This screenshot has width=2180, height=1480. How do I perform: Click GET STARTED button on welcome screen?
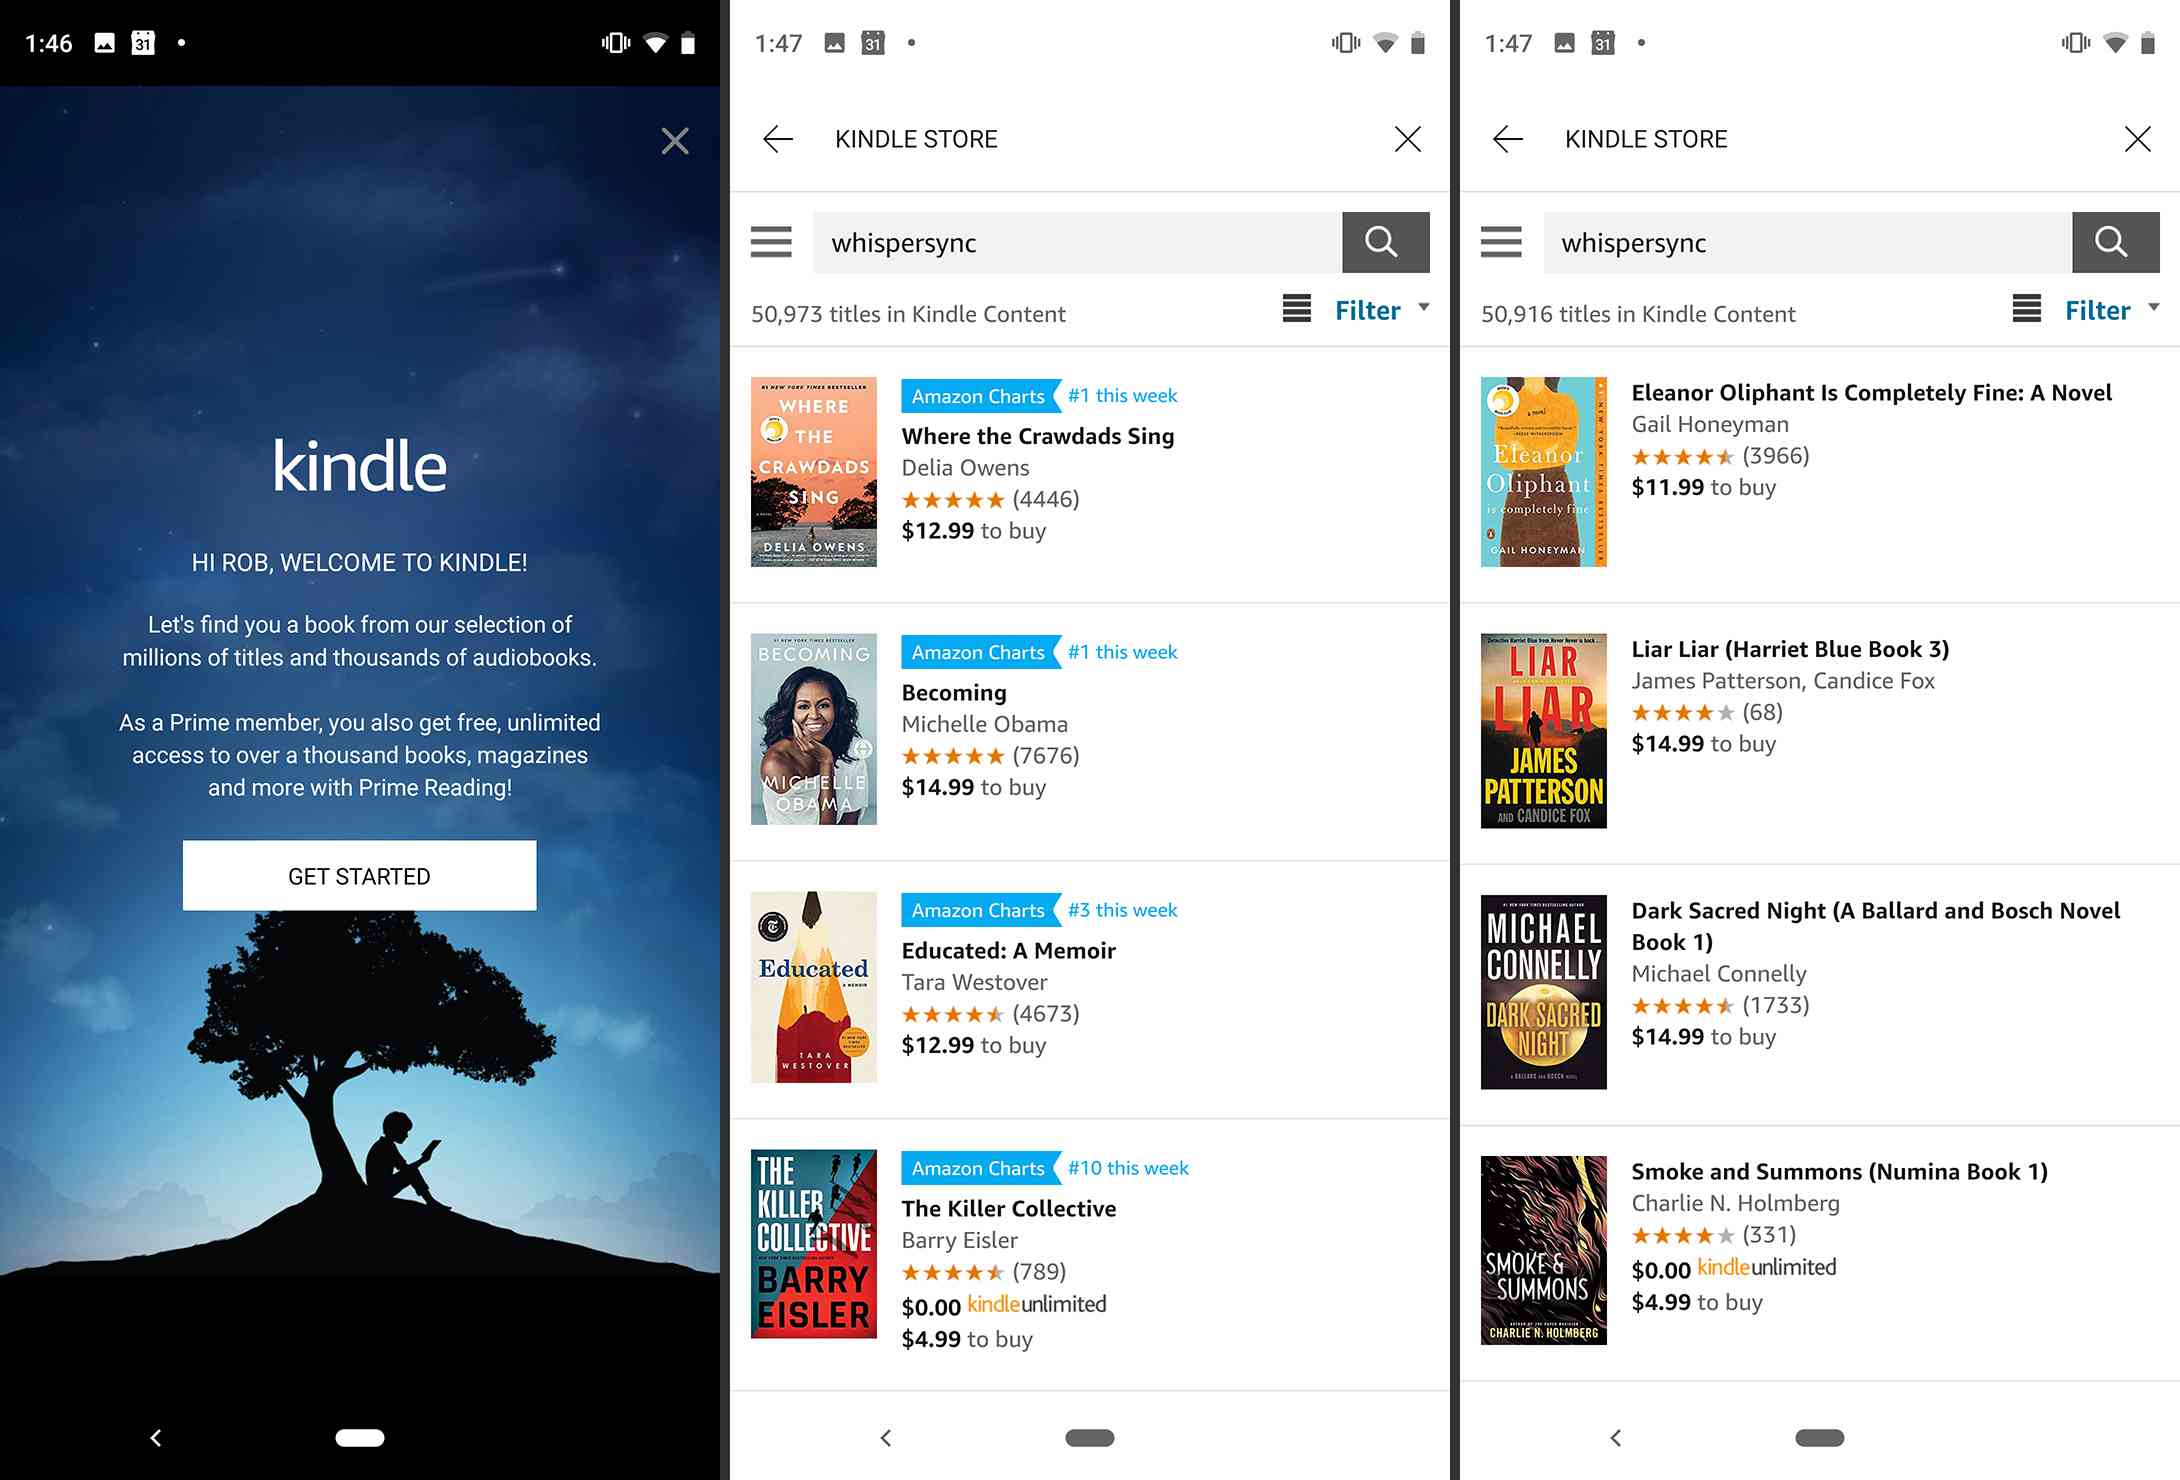point(360,875)
